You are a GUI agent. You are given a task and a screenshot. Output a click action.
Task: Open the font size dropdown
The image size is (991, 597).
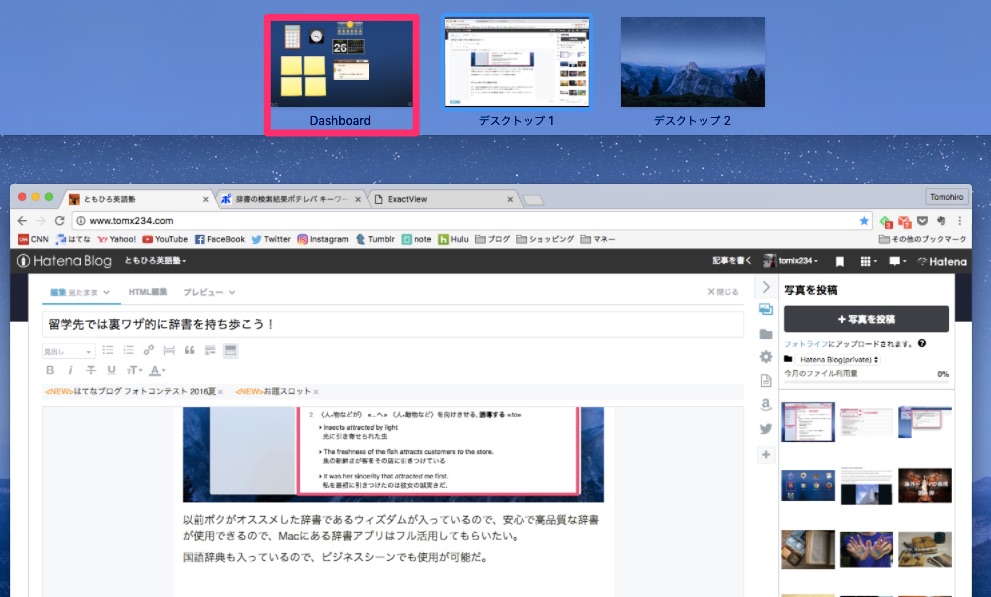click(134, 370)
